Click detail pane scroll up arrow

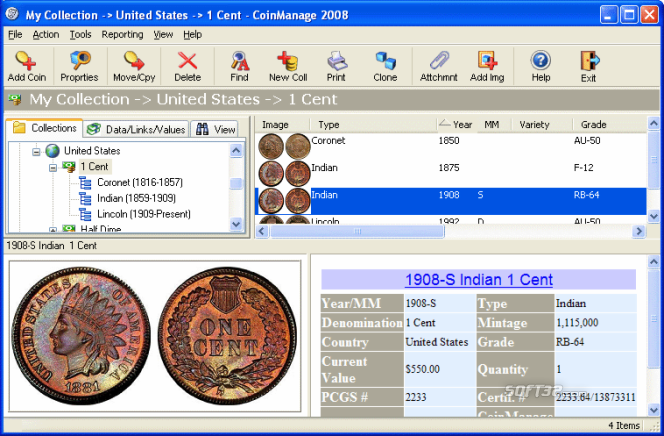pos(653,262)
